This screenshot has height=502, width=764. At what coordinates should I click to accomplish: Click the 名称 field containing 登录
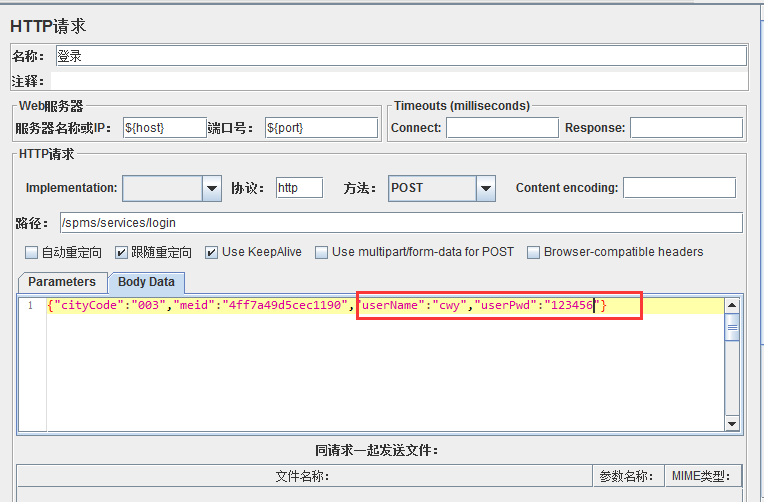click(x=401, y=56)
